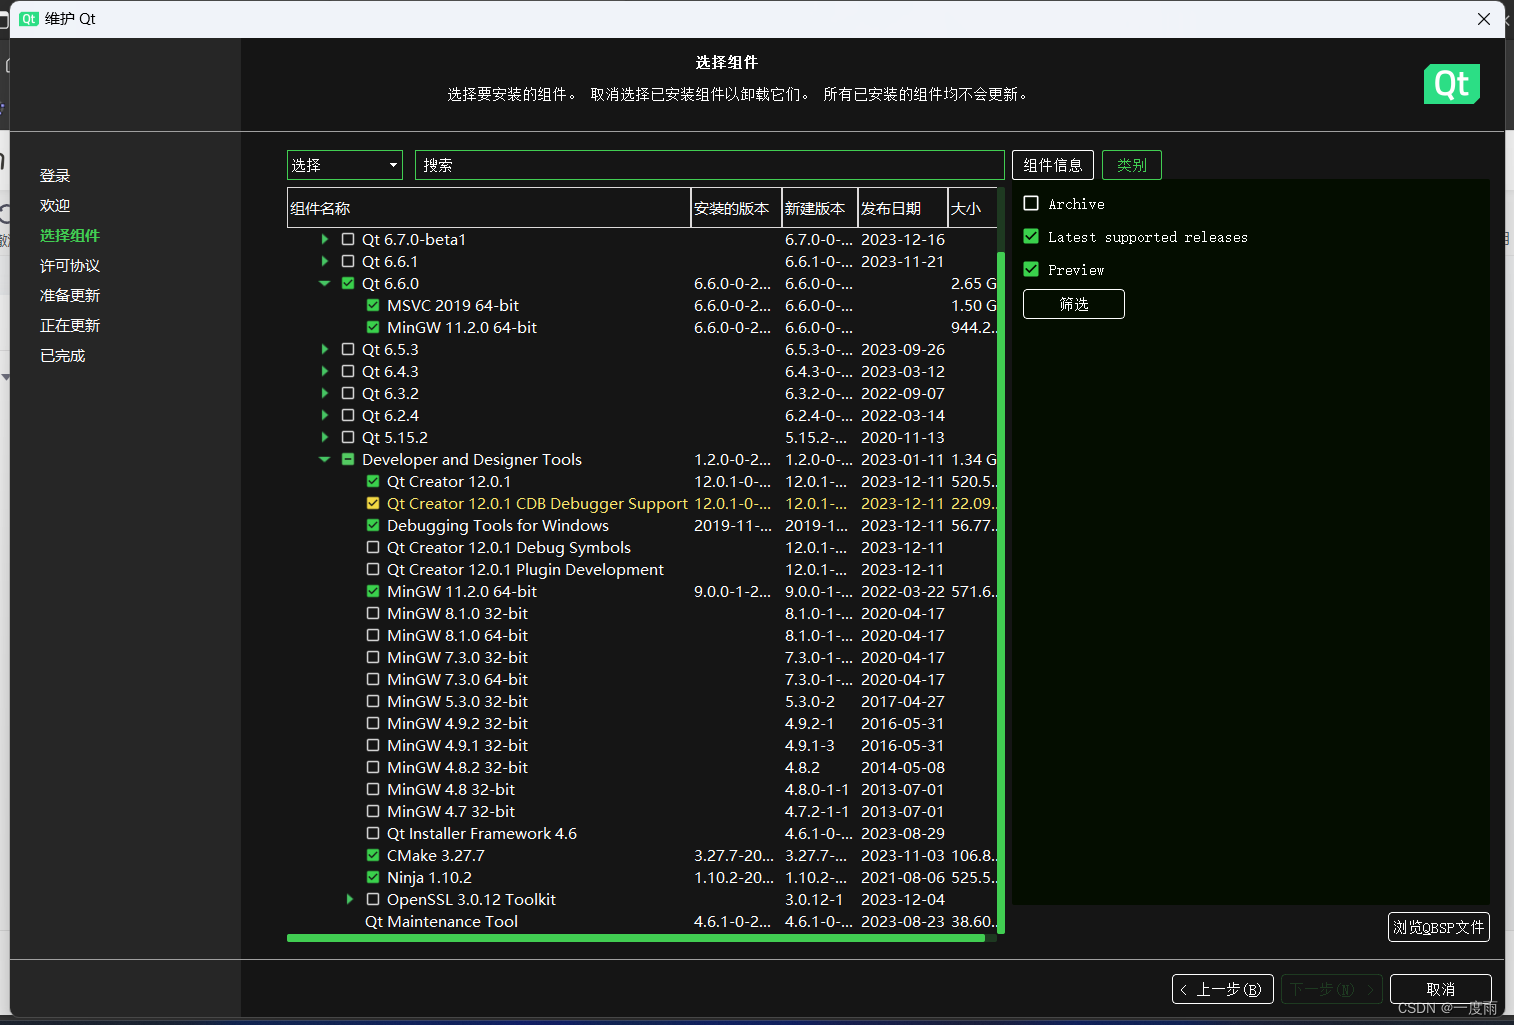Expand the Qt 6.7.0-beta1 tree node
This screenshot has height=1025, width=1514.
click(325, 239)
